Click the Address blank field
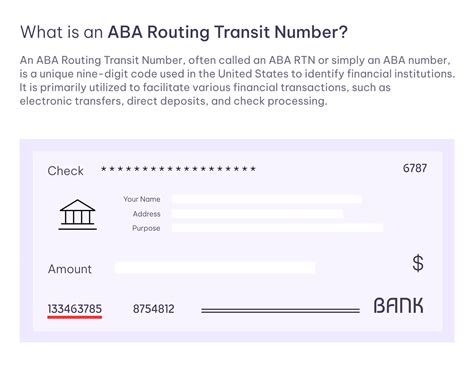This screenshot has height=369, width=474. [258, 214]
